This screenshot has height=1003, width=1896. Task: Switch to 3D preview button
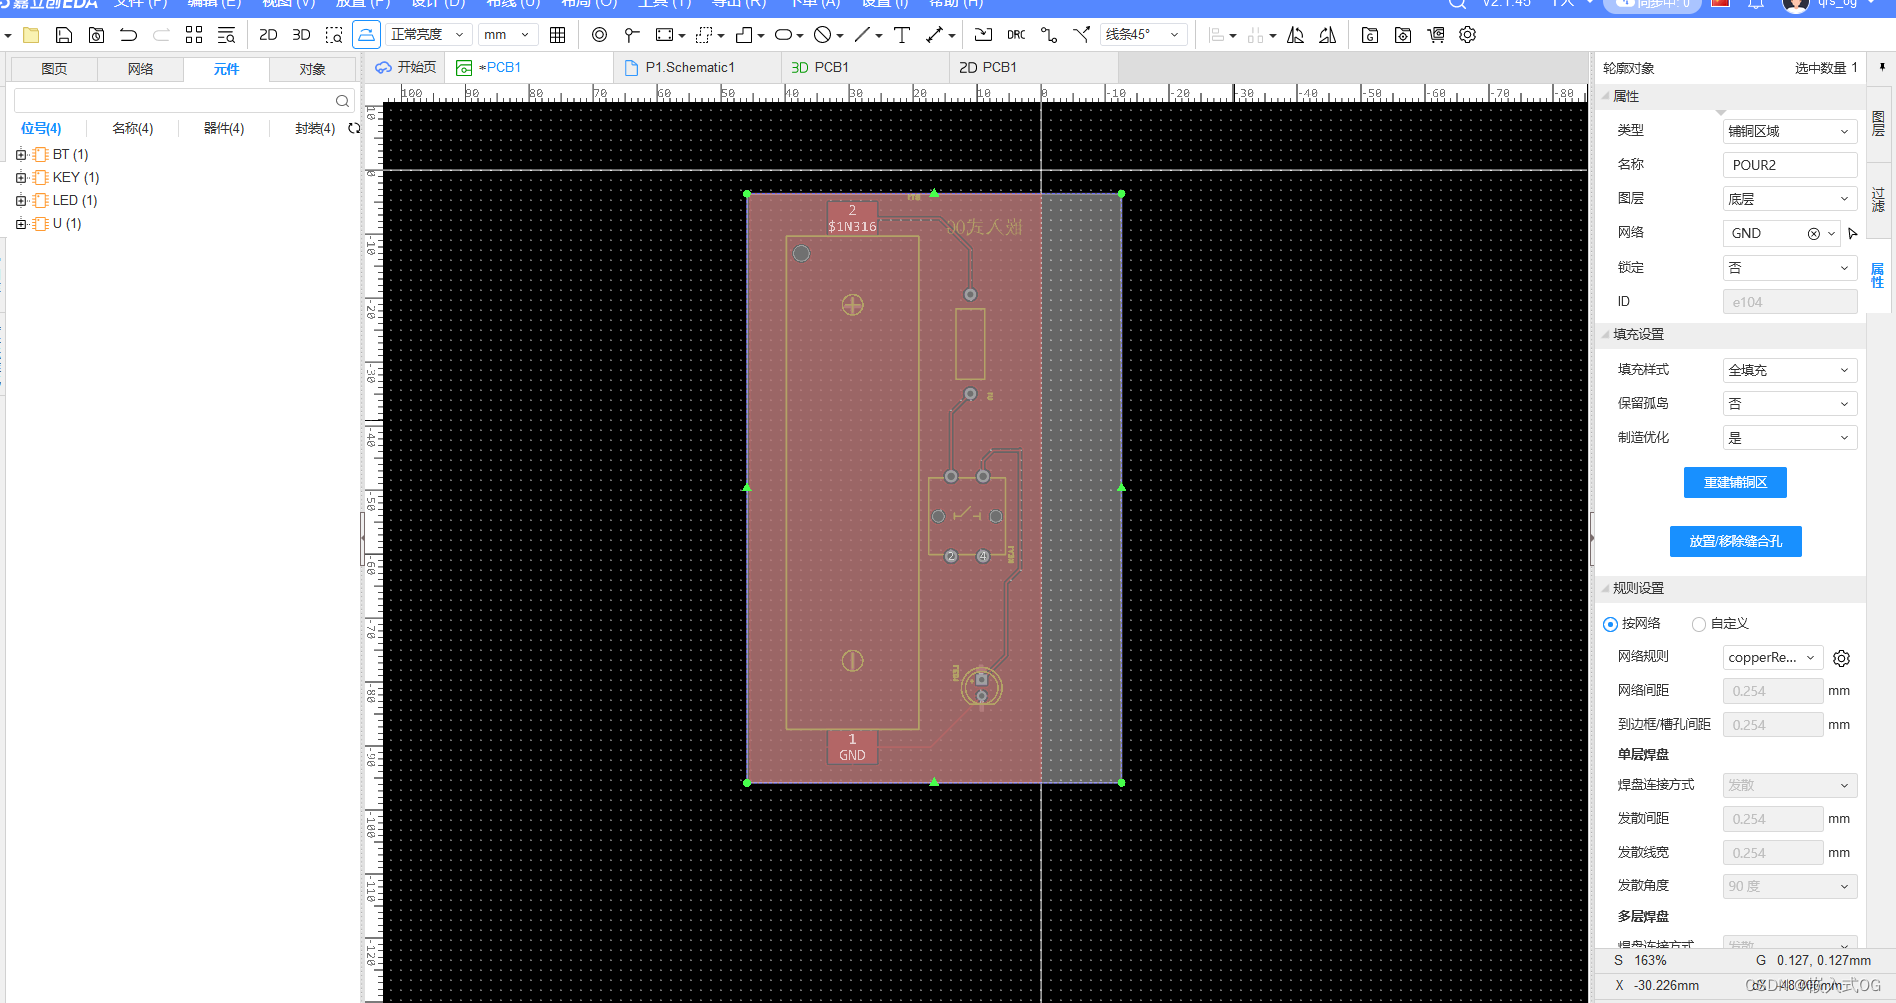(x=301, y=35)
